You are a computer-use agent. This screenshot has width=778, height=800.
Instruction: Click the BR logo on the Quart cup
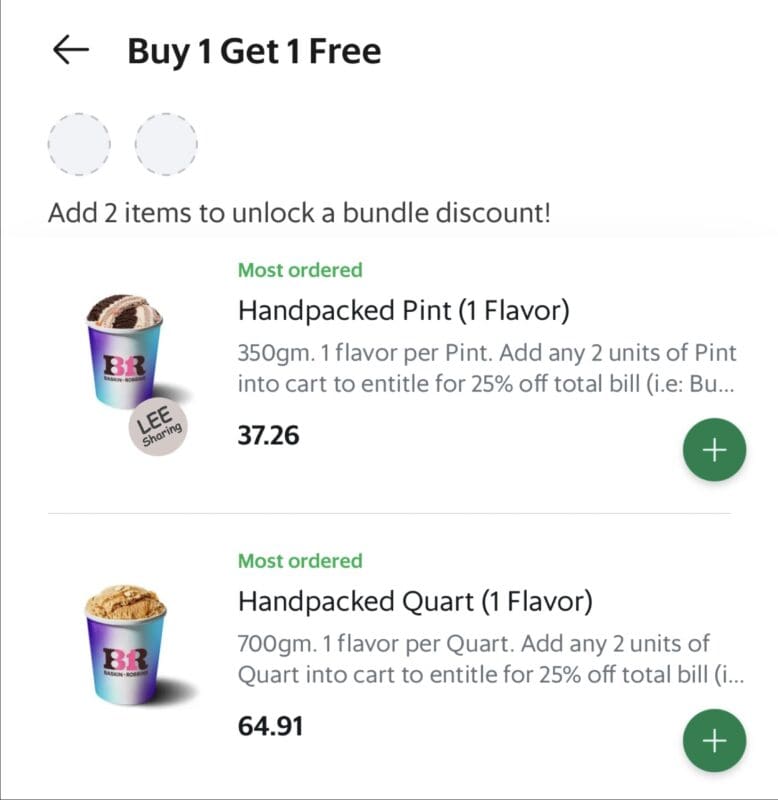tap(126, 660)
